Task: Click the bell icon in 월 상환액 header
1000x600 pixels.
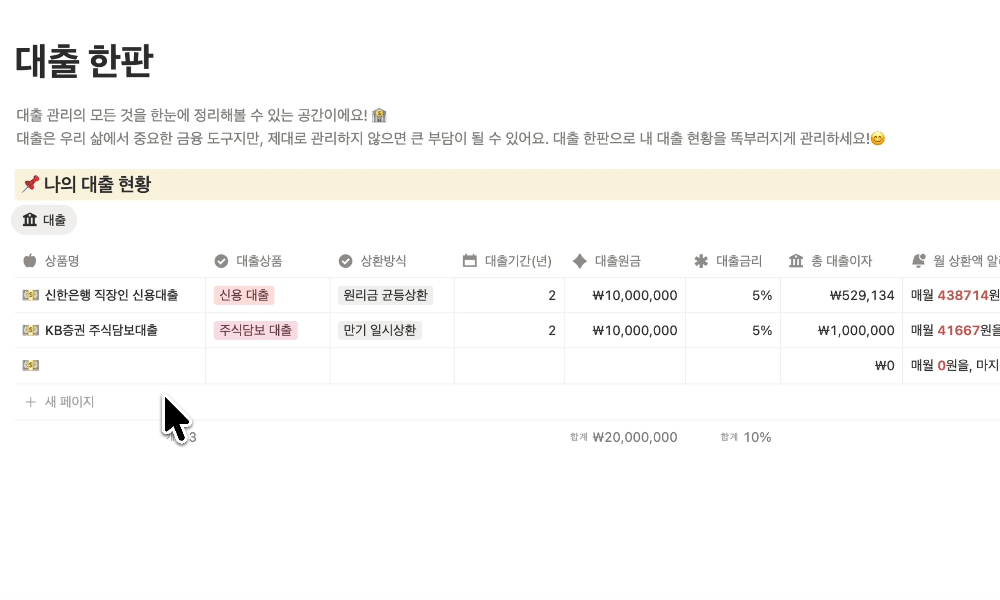Action: [918, 261]
